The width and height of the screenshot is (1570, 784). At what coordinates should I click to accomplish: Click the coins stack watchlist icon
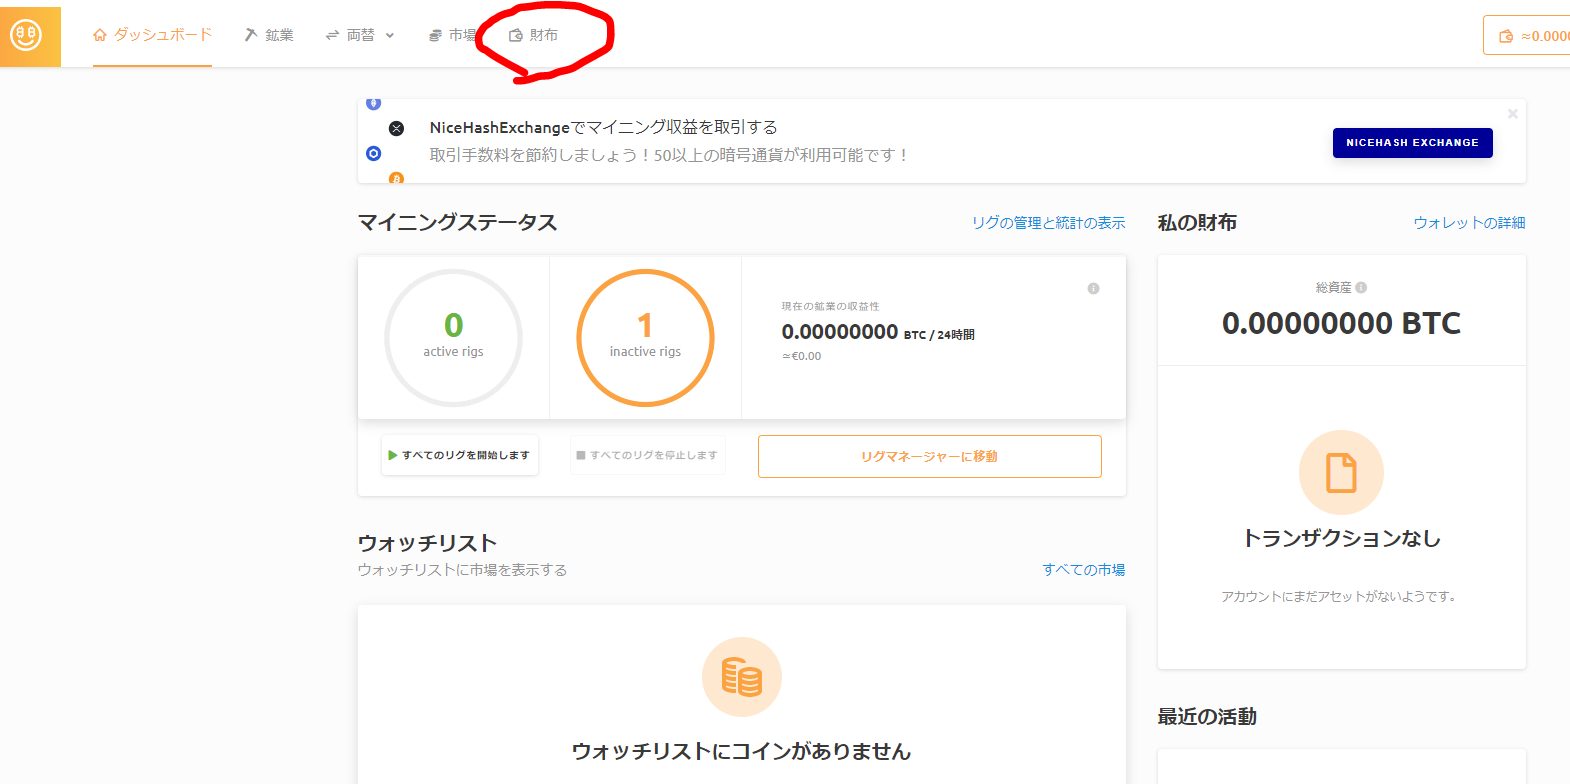click(741, 677)
